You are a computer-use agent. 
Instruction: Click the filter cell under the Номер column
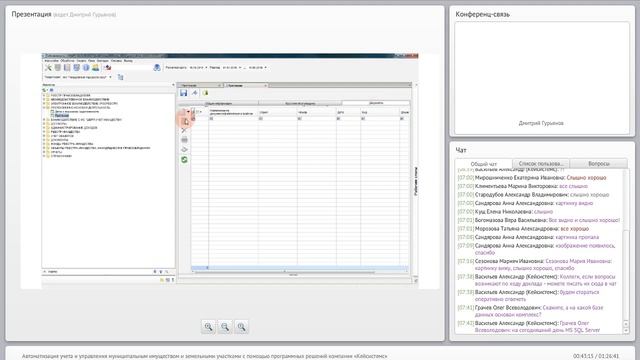(x=317, y=118)
